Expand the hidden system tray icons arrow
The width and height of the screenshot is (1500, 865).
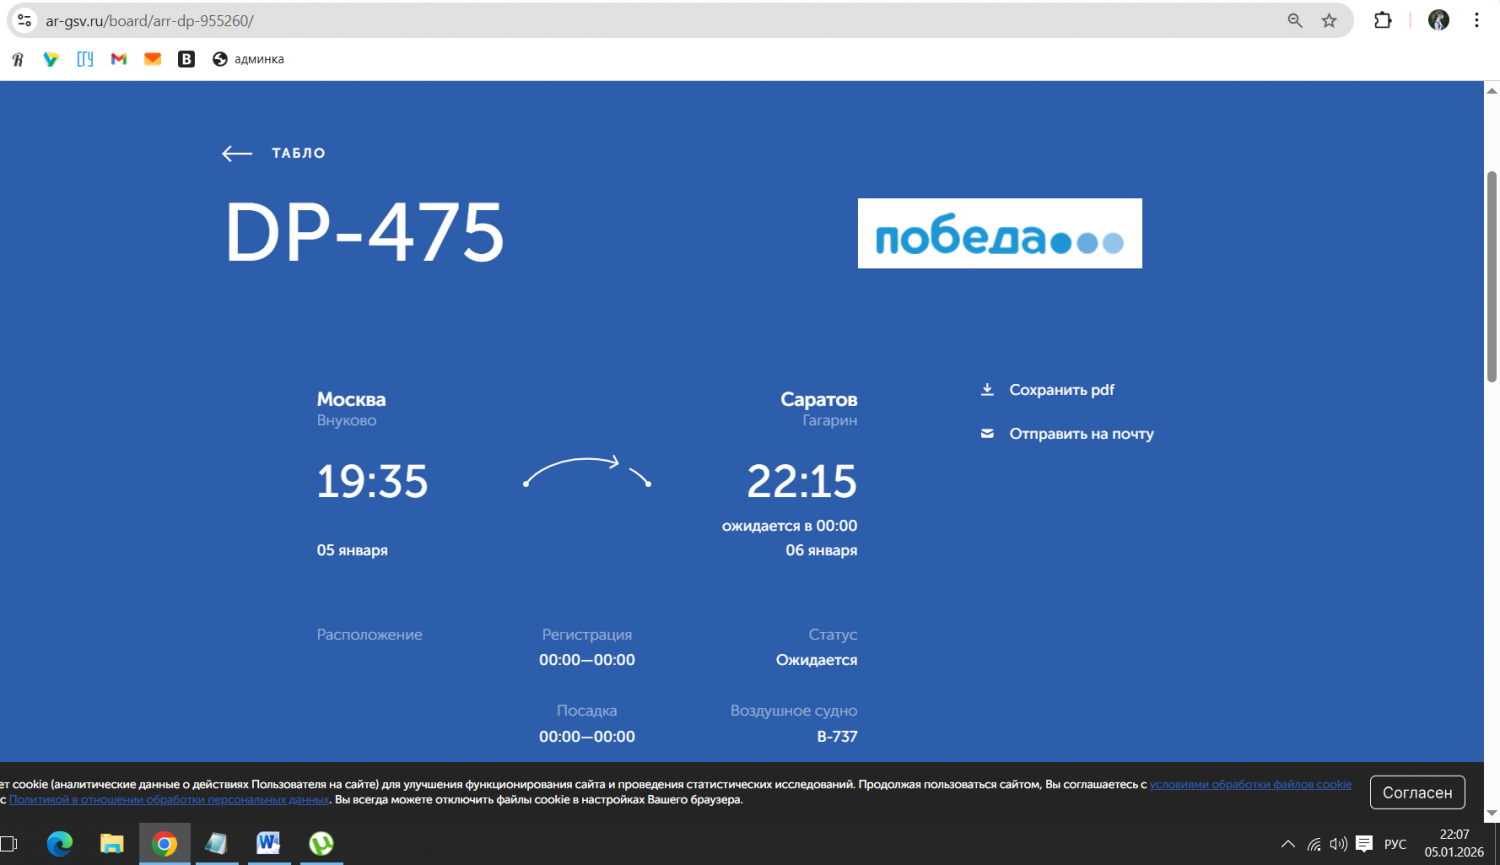tap(1288, 844)
